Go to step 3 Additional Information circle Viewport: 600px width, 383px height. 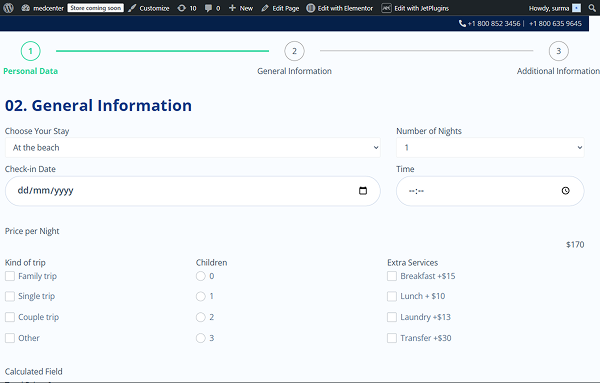click(559, 51)
